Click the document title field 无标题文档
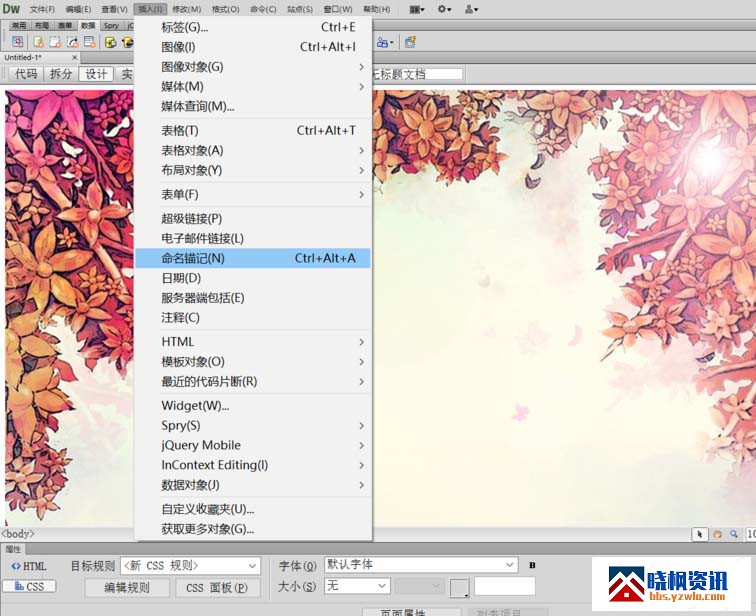The height and width of the screenshot is (616, 756). pyautogui.click(x=417, y=74)
